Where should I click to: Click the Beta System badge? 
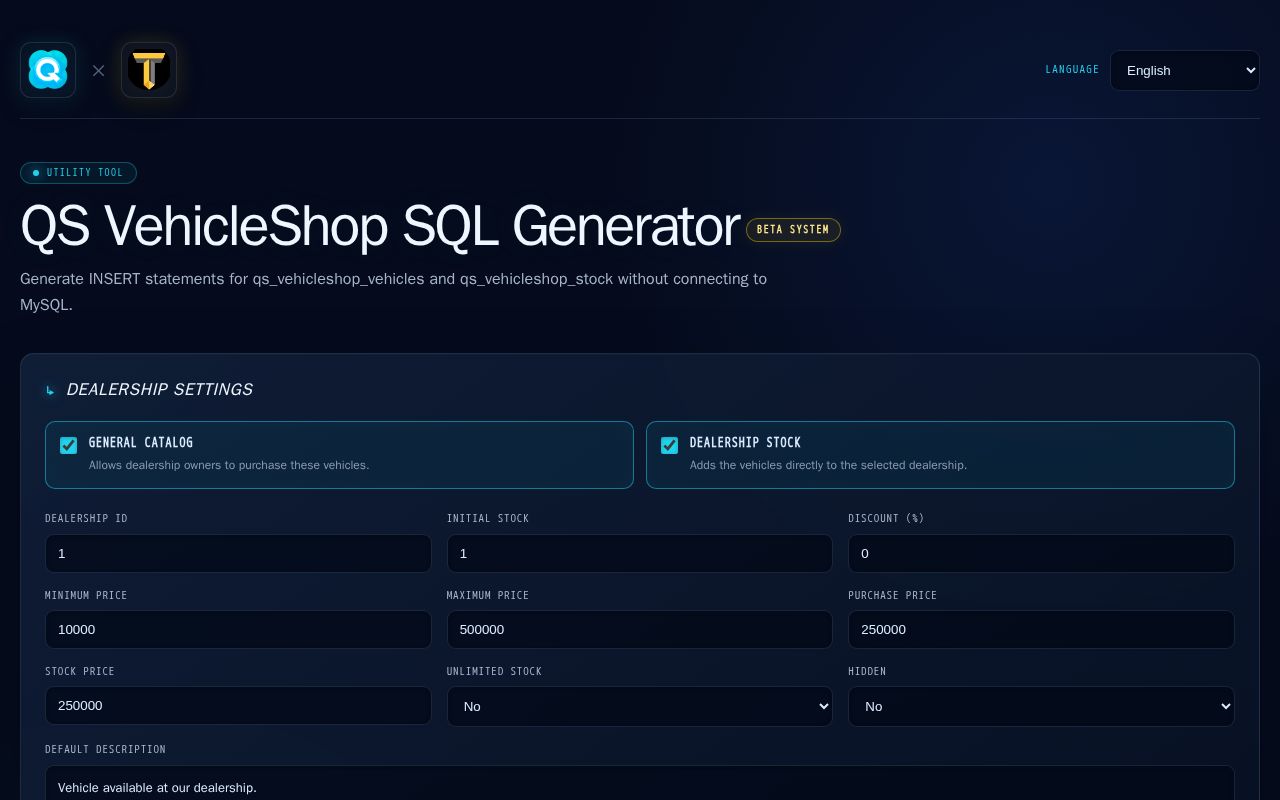(x=793, y=230)
